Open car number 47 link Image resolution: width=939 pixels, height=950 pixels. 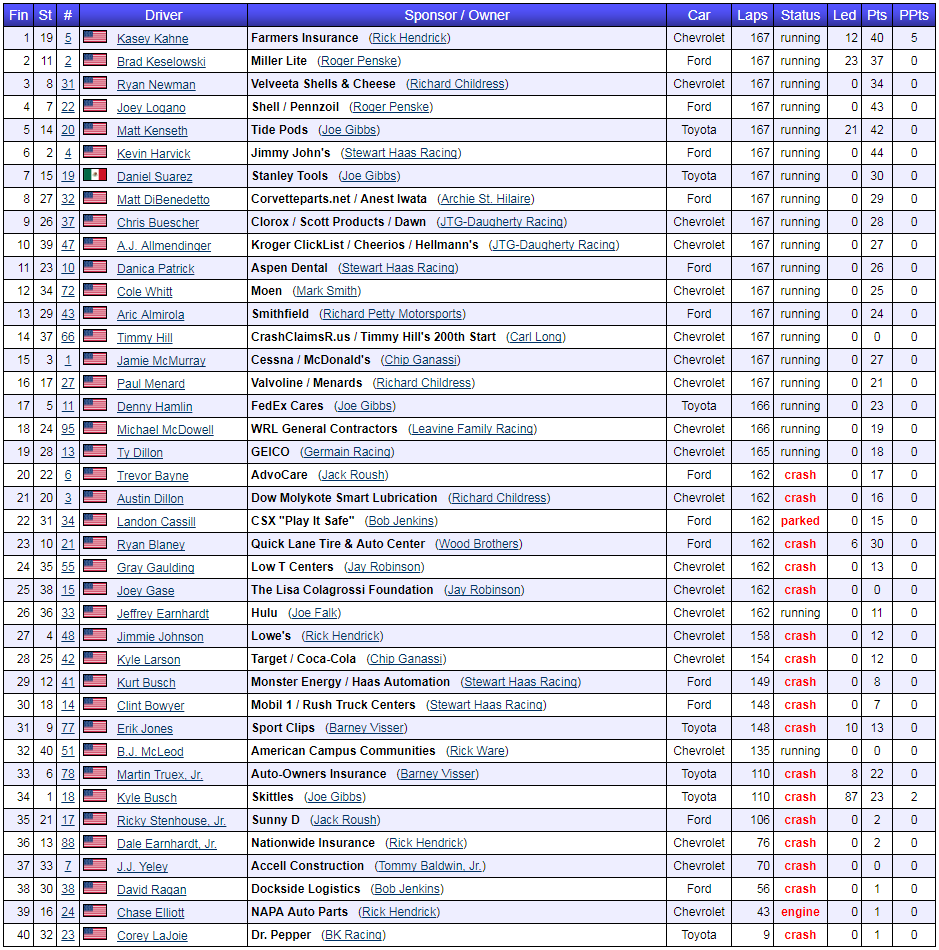tap(68, 245)
